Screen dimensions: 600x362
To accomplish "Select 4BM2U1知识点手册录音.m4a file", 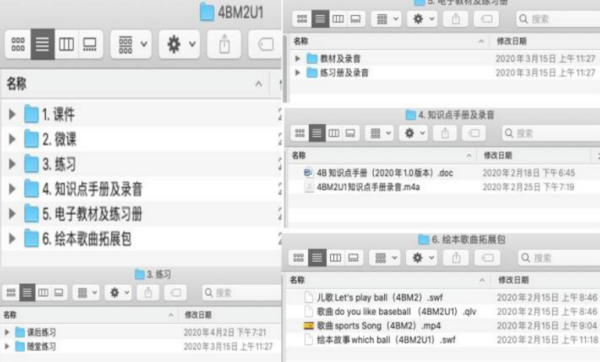I will tap(368, 187).
